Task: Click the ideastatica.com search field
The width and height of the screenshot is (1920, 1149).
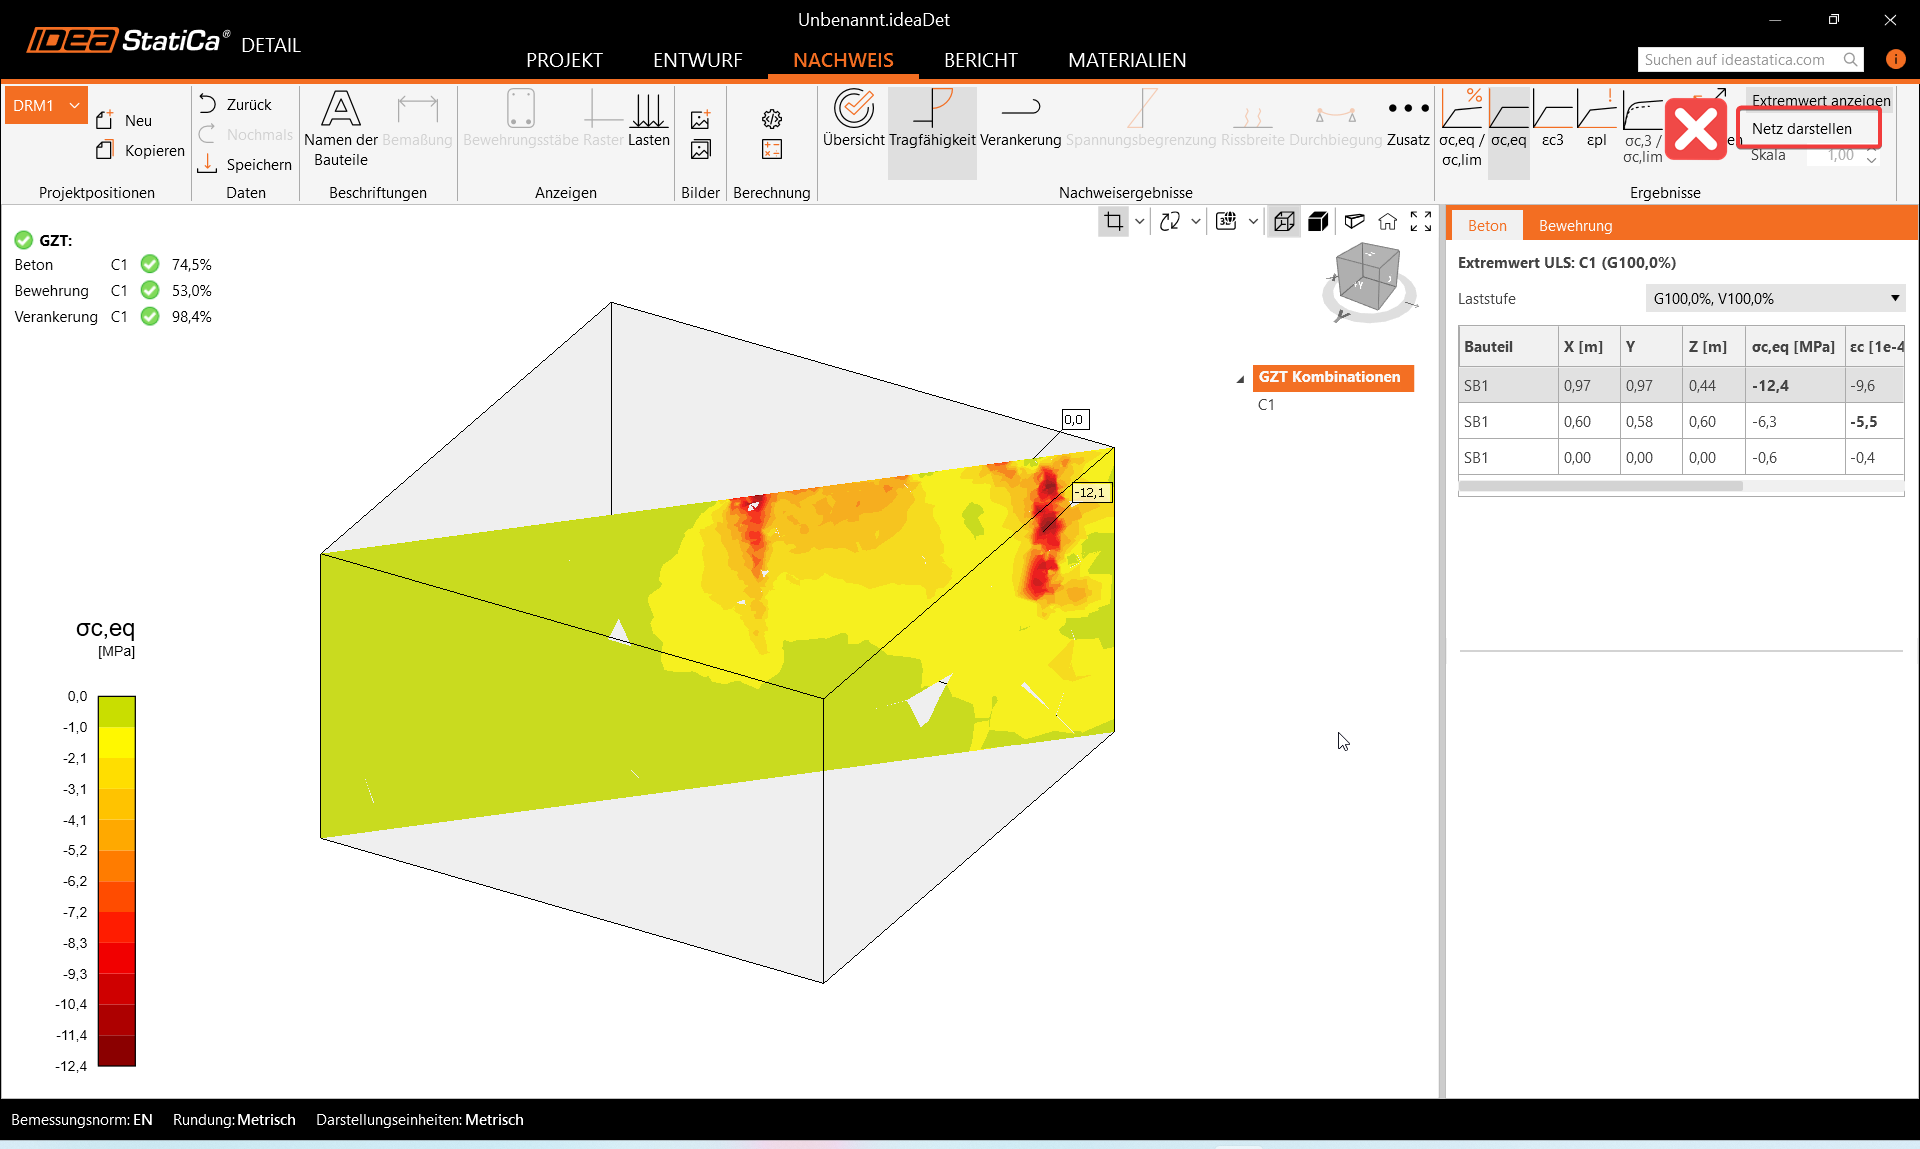Action: tap(1735, 60)
